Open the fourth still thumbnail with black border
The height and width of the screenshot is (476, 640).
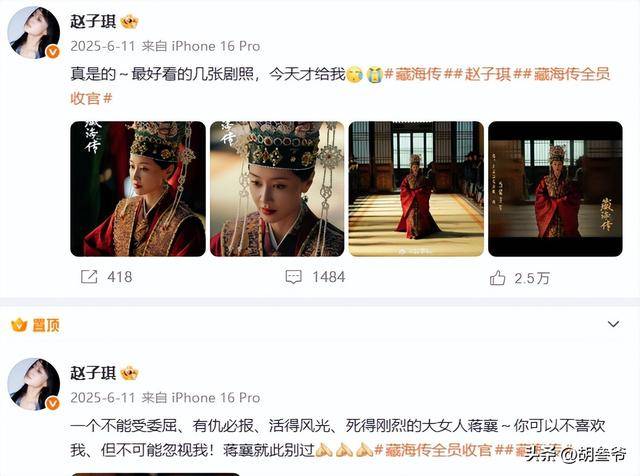click(556, 189)
